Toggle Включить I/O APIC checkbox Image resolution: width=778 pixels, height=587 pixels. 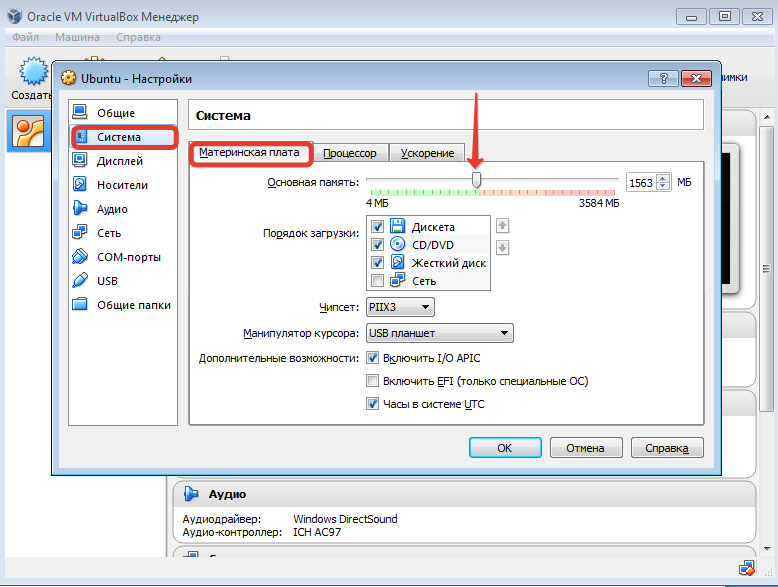(x=372, y=358)
